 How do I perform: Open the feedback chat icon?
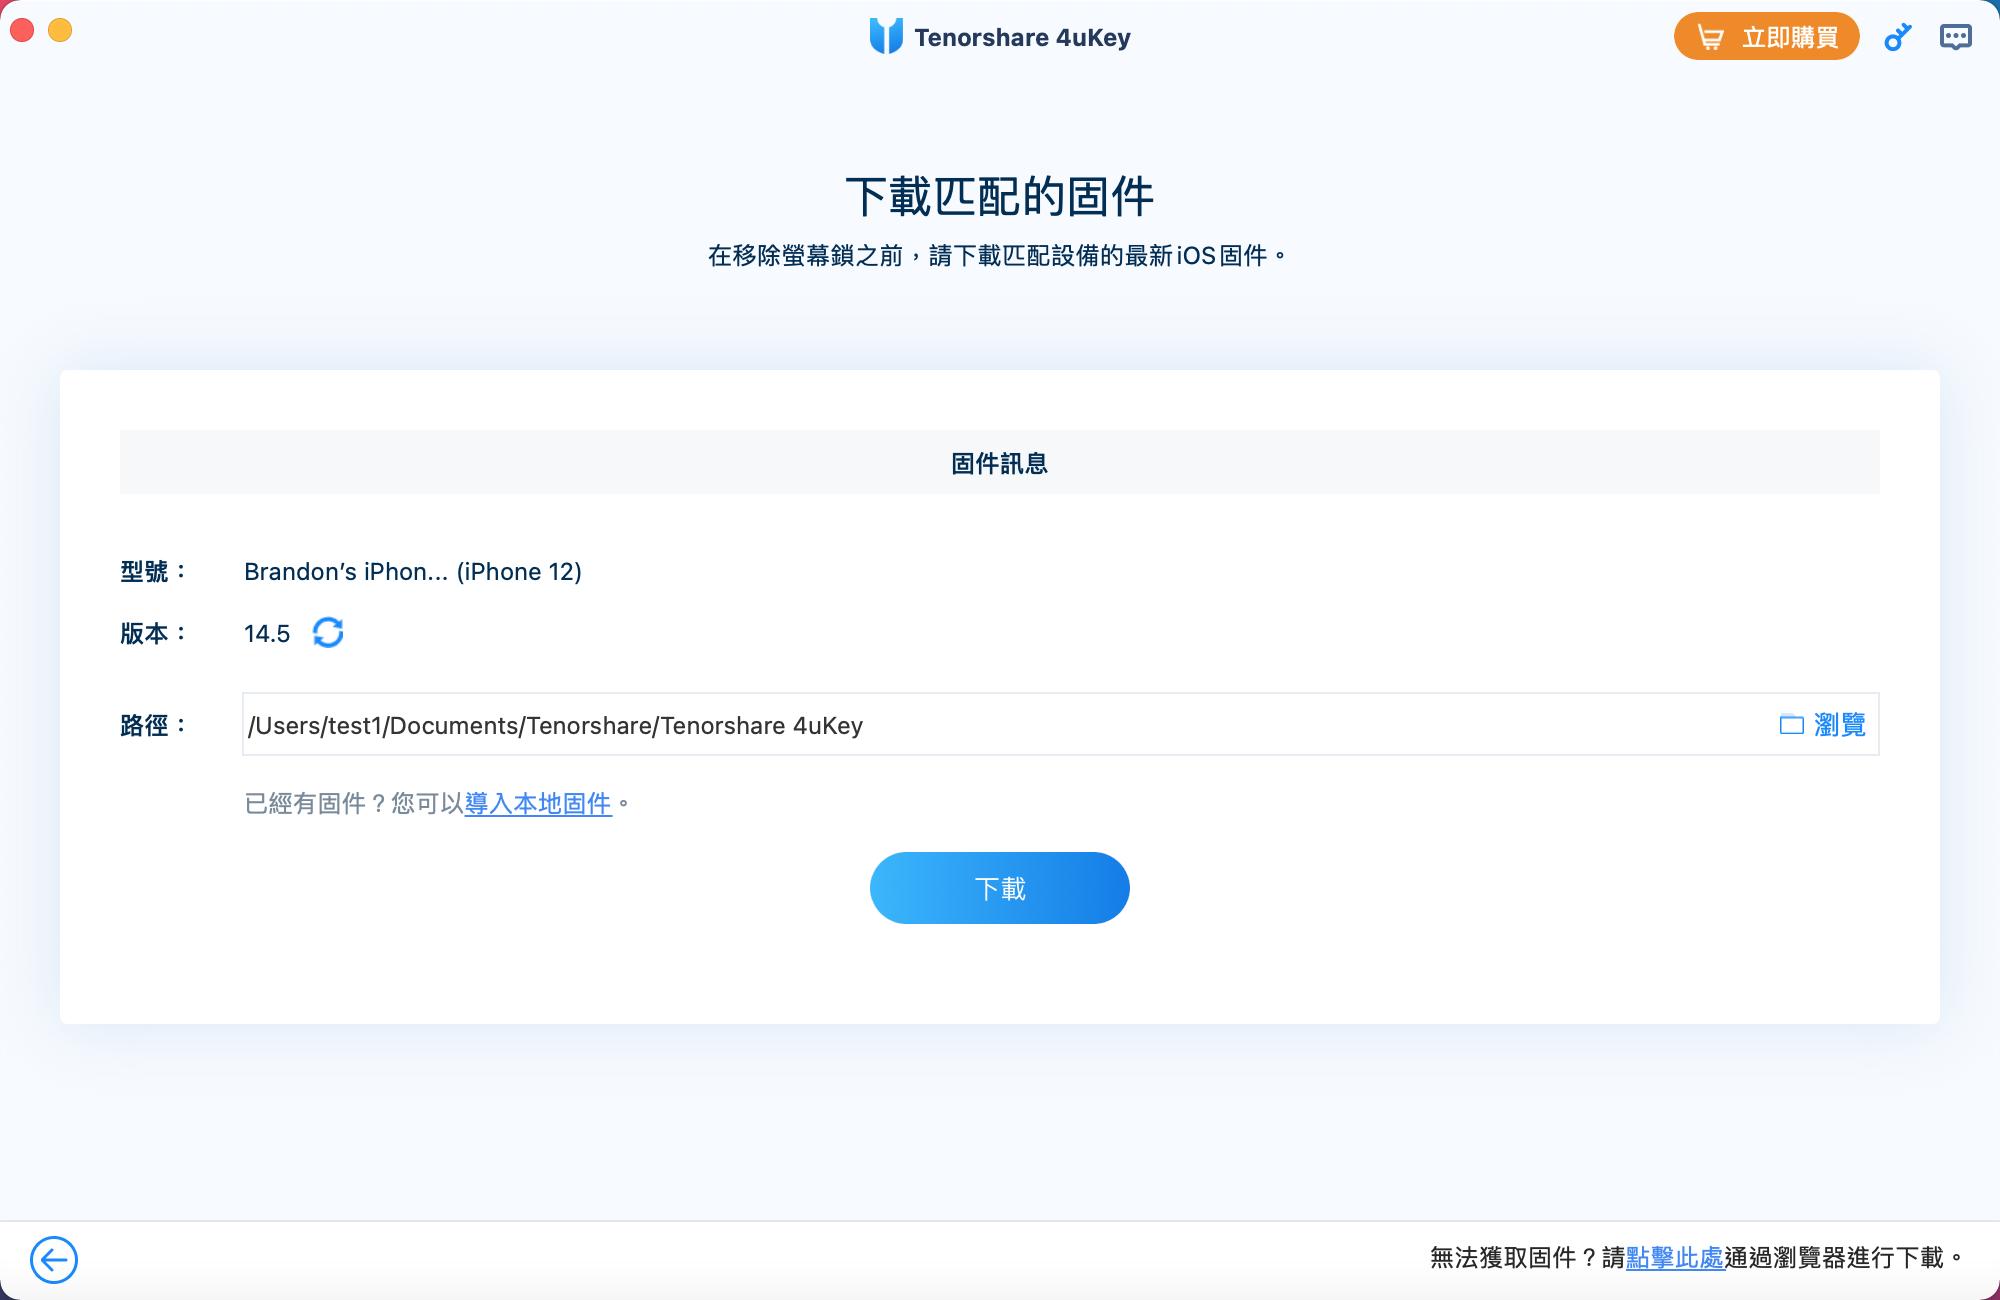point(1955,38)
